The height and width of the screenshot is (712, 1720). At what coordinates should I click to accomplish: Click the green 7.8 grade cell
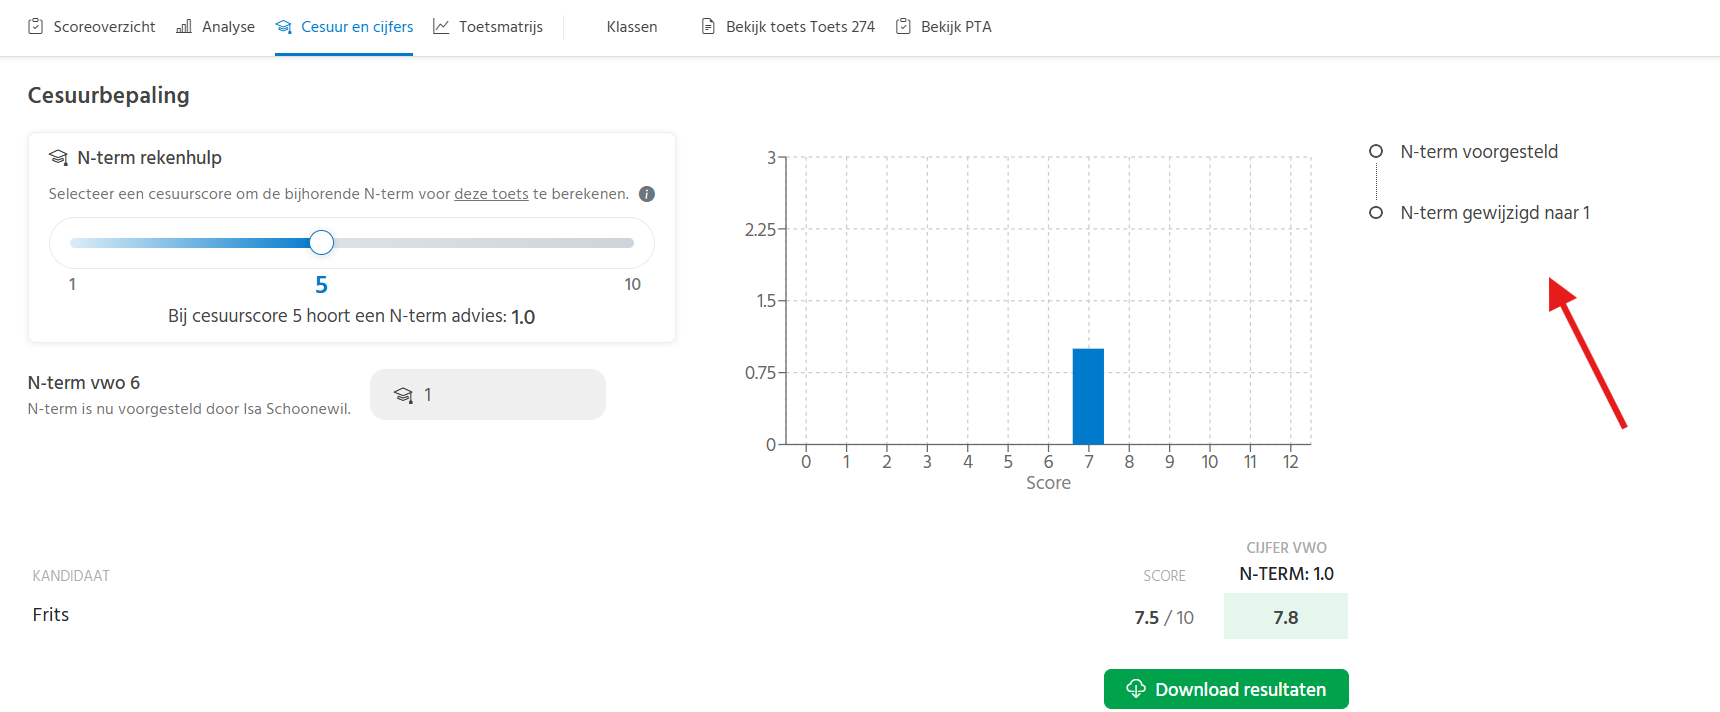pyautogui.click(x=1285, y=617)
